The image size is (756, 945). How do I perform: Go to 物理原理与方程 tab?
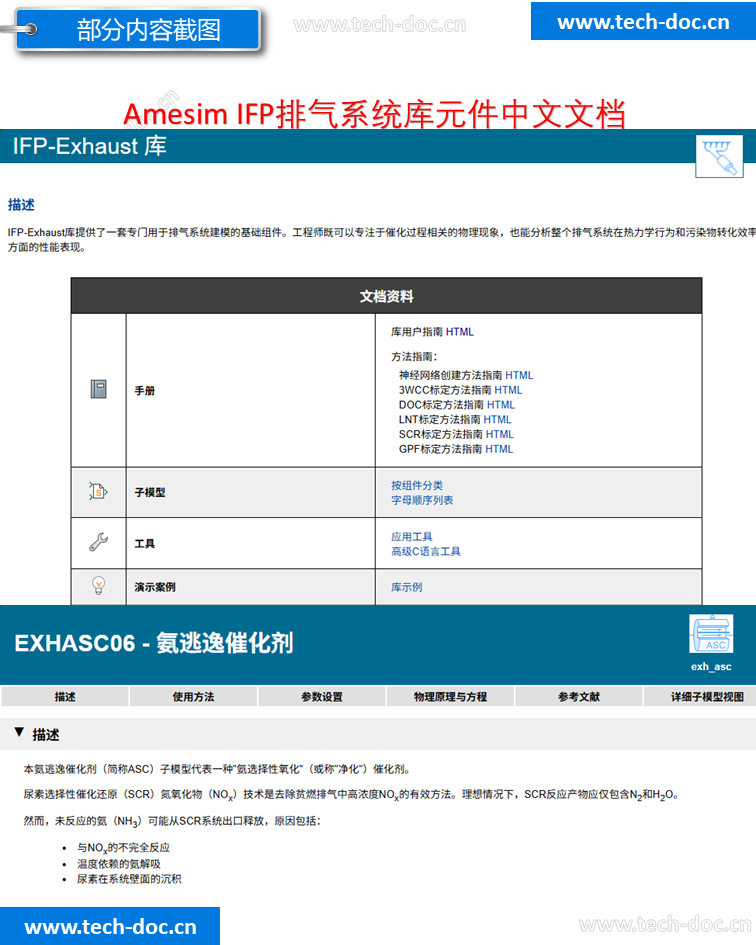(x=450, y=697)
